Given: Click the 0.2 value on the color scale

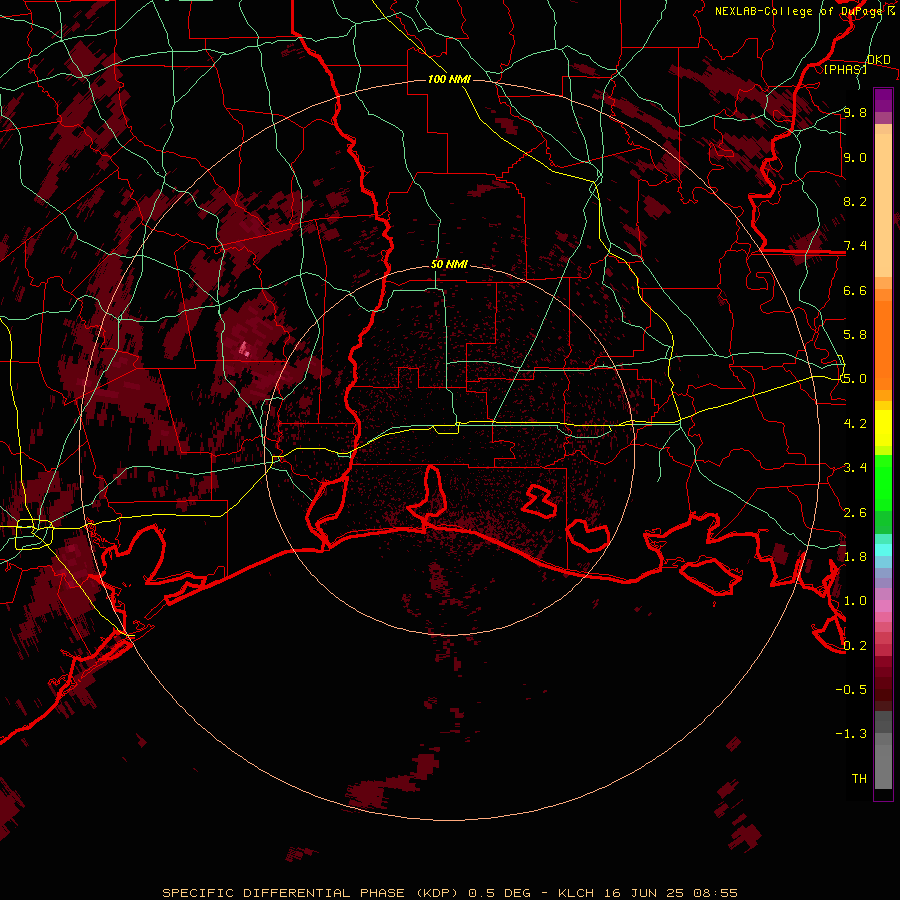Looking at the screenshot, I should pyautogui.click(x=855, y=645).
